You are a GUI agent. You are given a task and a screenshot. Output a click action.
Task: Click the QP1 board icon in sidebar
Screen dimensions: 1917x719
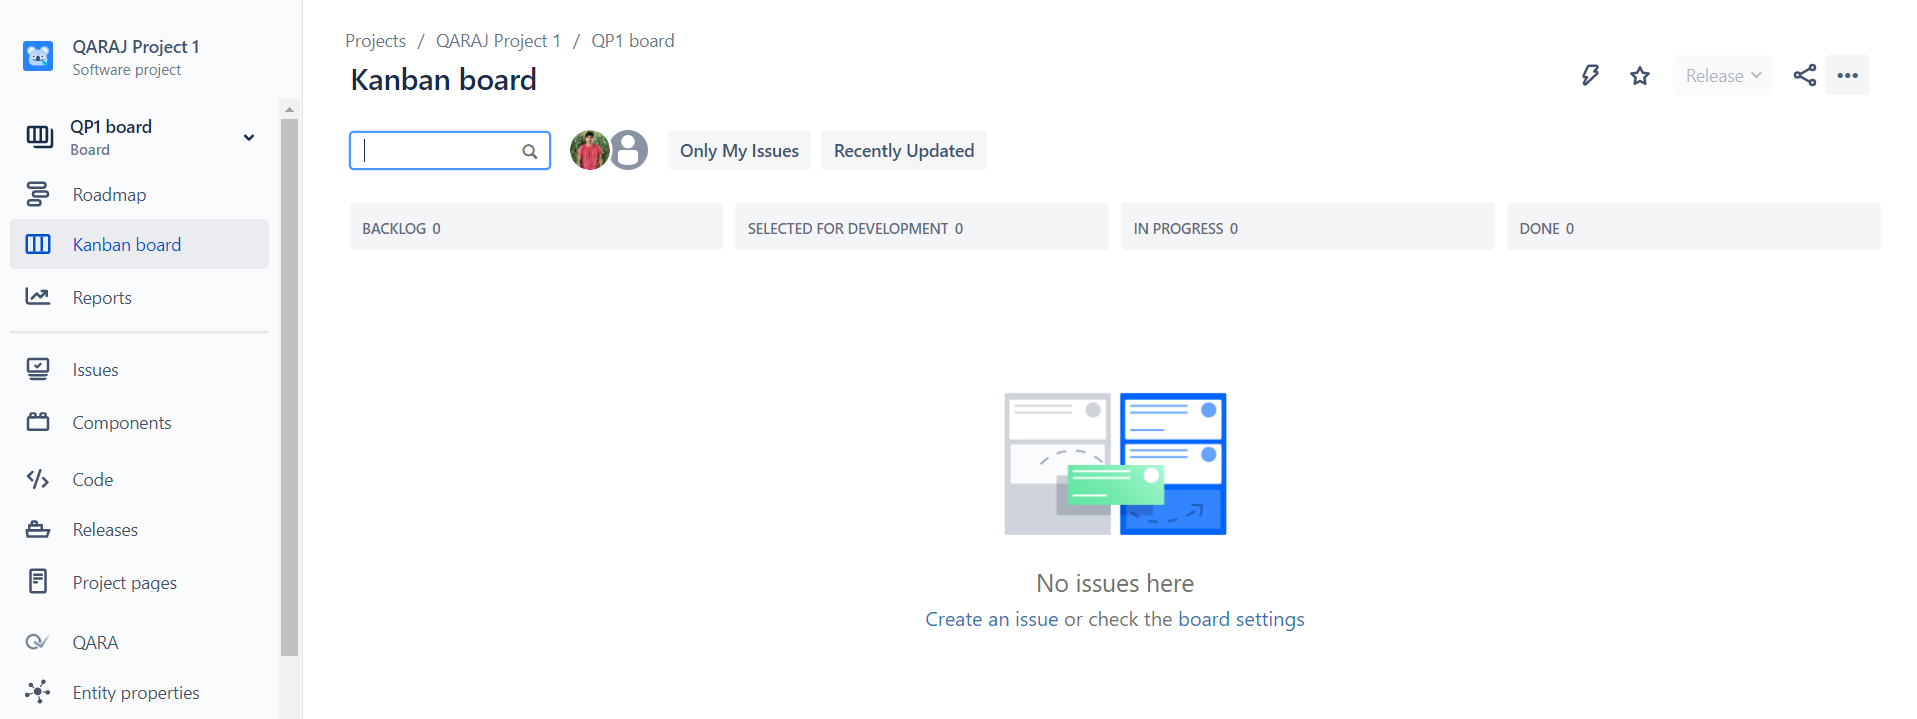click(39, 137)
